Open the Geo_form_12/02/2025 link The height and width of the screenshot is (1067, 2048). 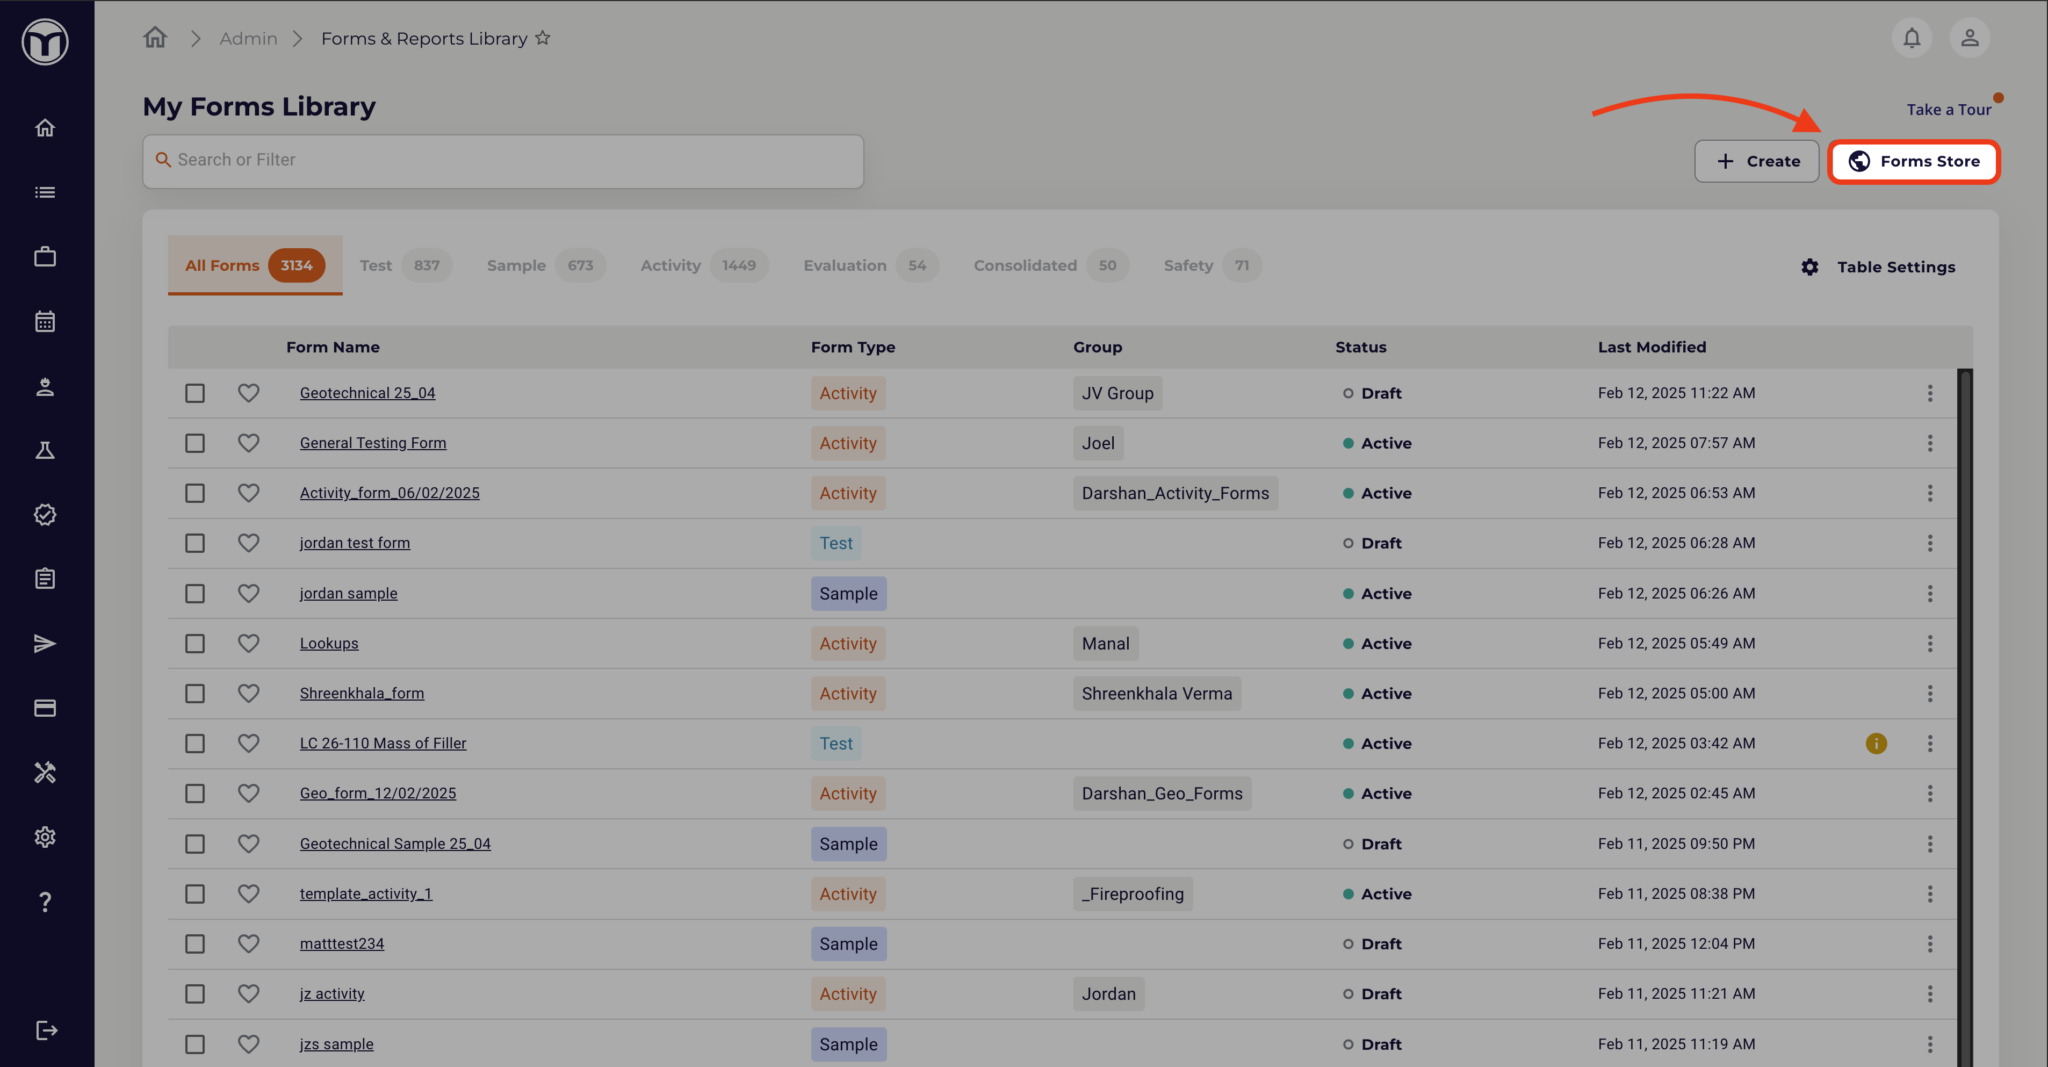coord(378,793)
